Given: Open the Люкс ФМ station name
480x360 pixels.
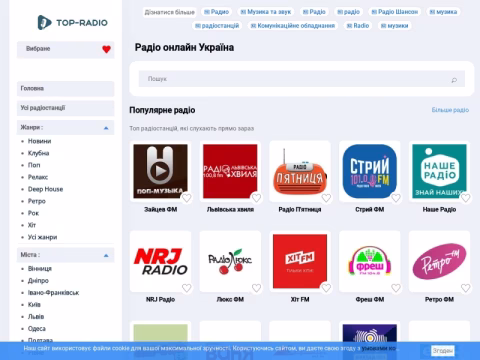Looking at the screenshot, I should click(x=230, y=300).
